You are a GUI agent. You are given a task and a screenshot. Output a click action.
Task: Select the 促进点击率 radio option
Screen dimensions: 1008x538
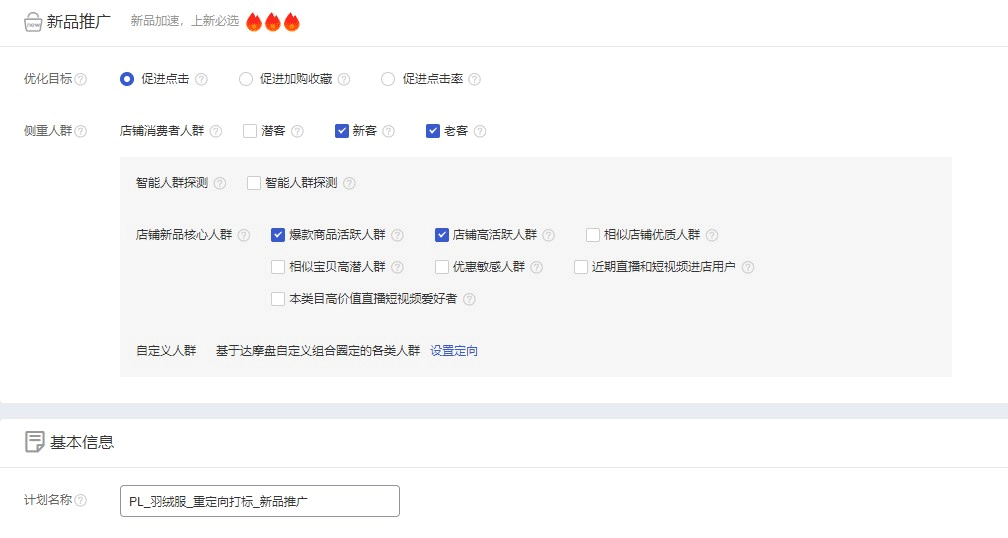[388, 79]
